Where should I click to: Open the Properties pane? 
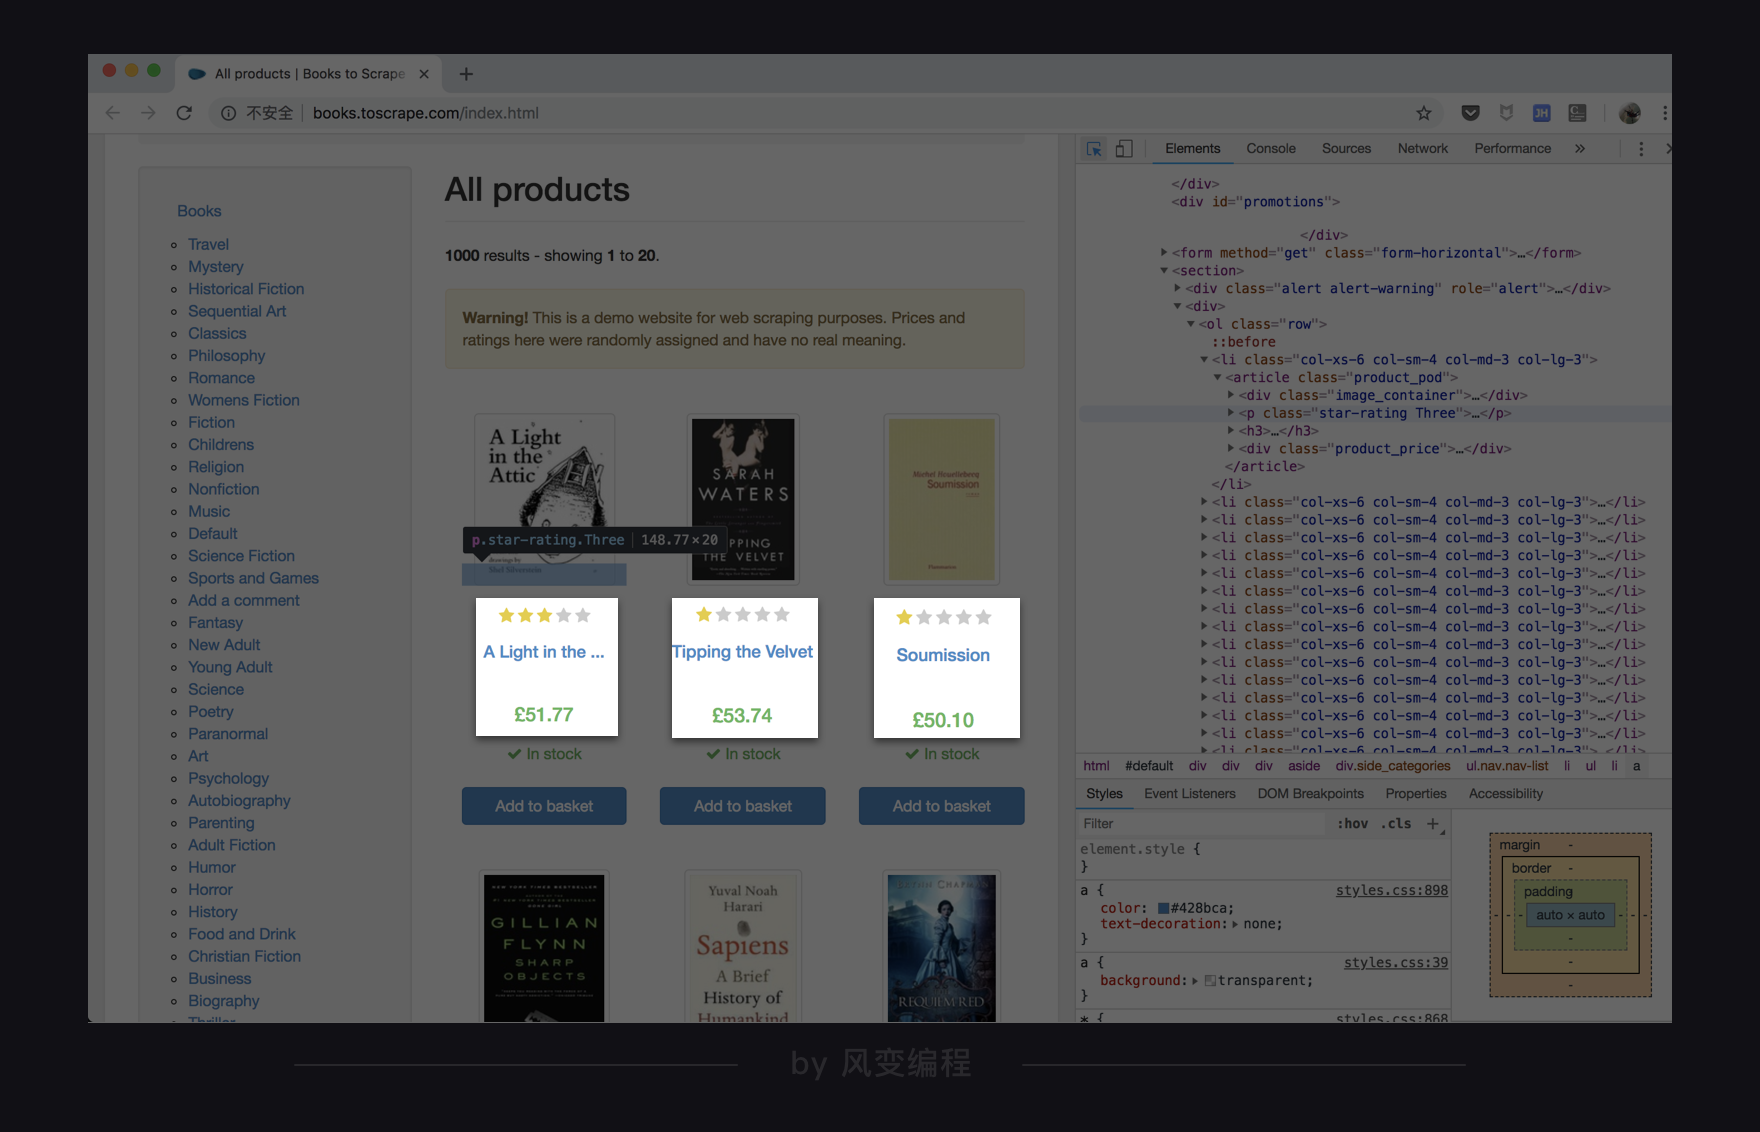pyautogui.click(x=1416, y=793)
